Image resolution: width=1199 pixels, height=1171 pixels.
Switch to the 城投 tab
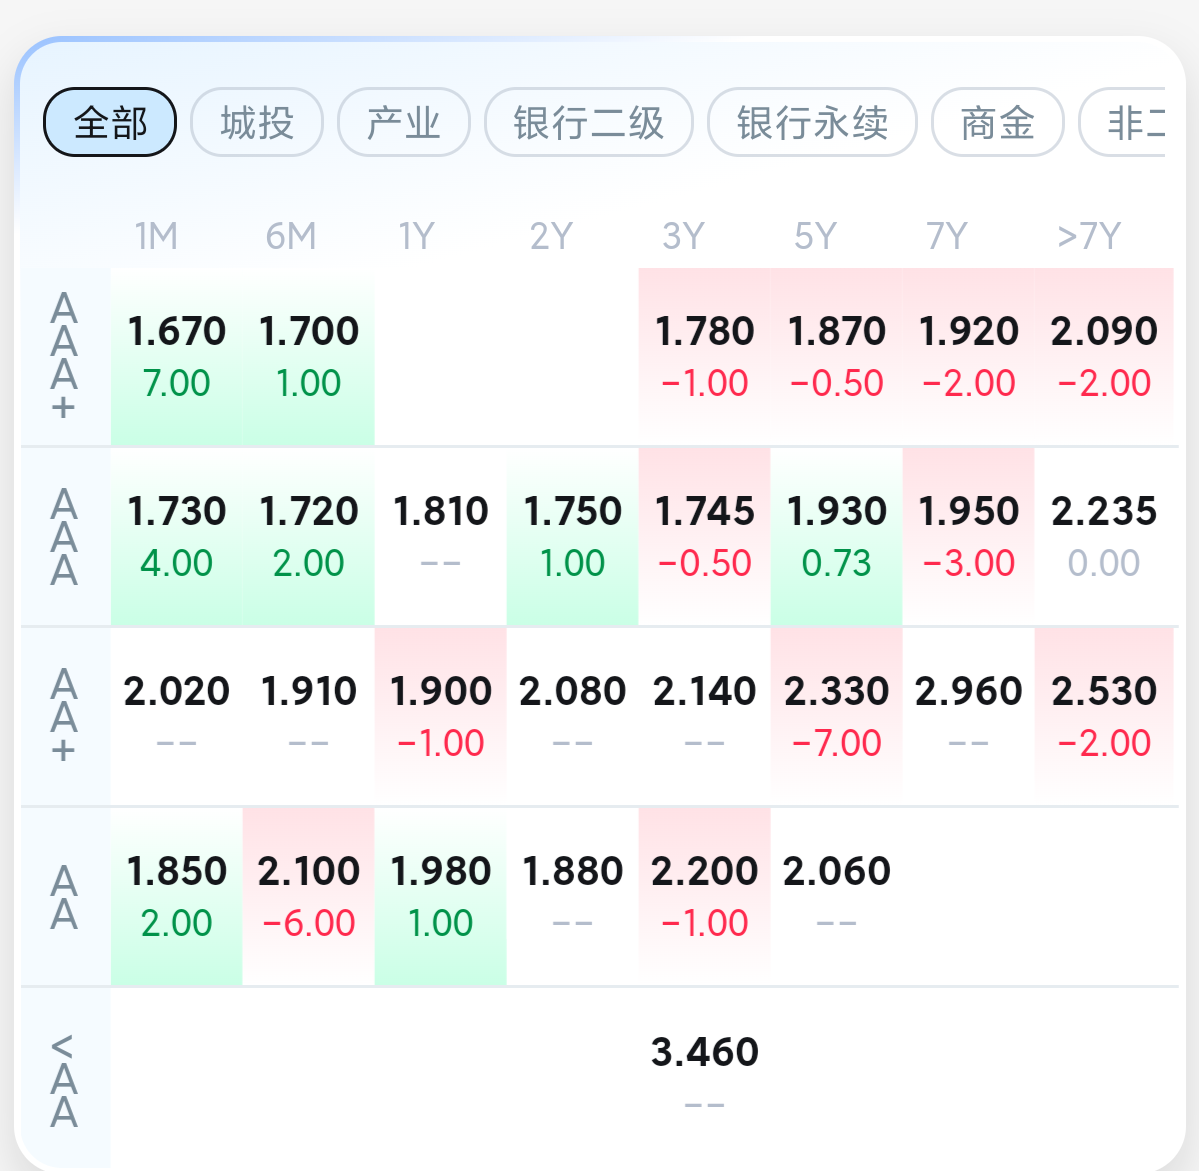(x=257, y=123)
